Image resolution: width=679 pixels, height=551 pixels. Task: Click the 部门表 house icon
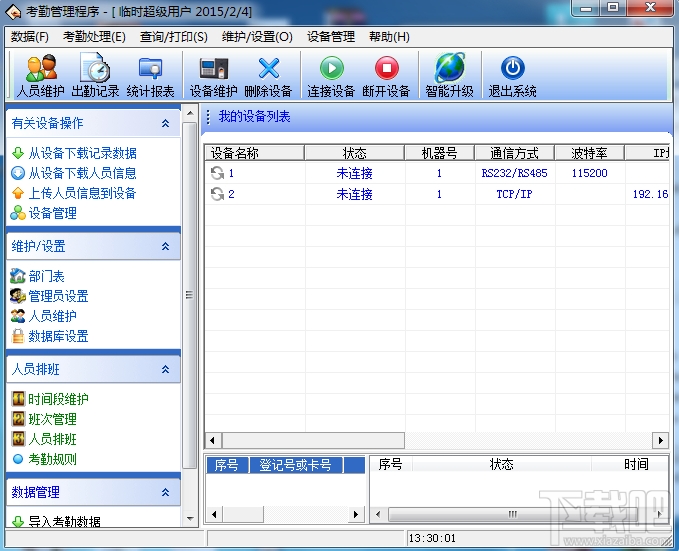tap(18, 276)
